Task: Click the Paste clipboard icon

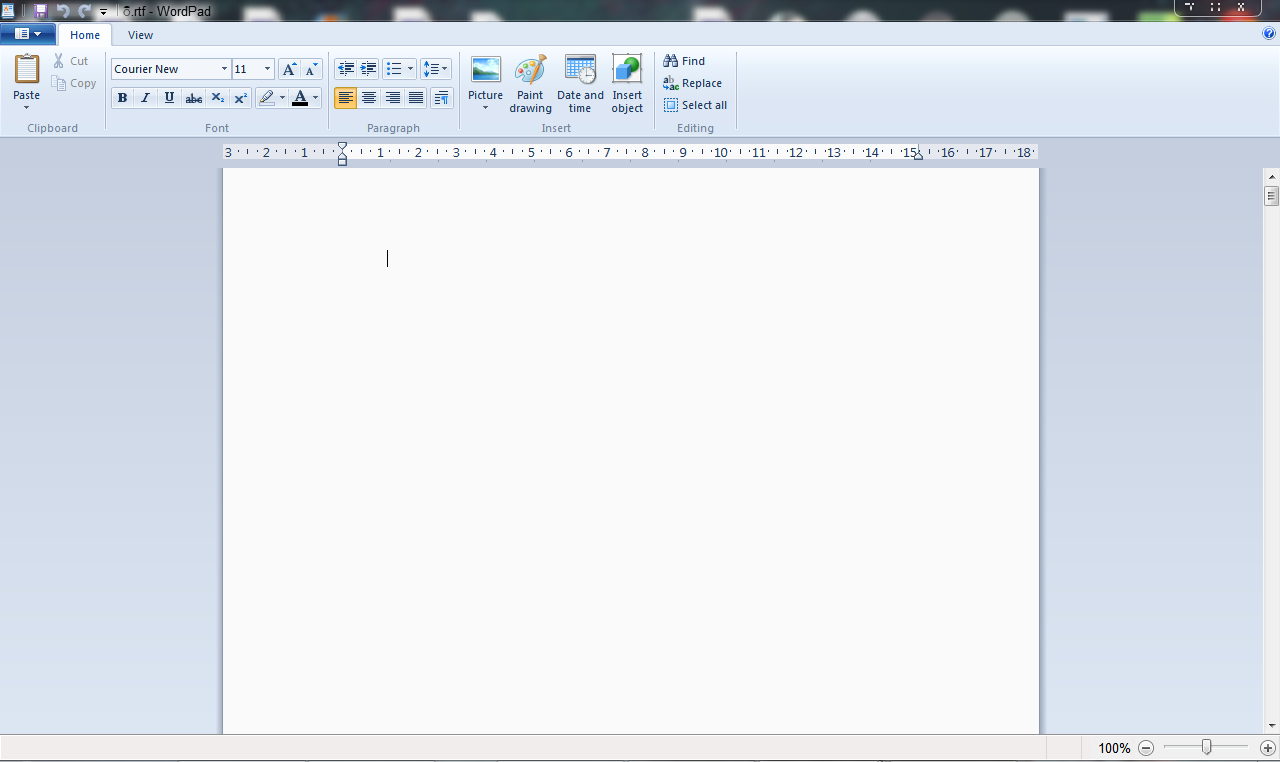Action: (27, 70)
